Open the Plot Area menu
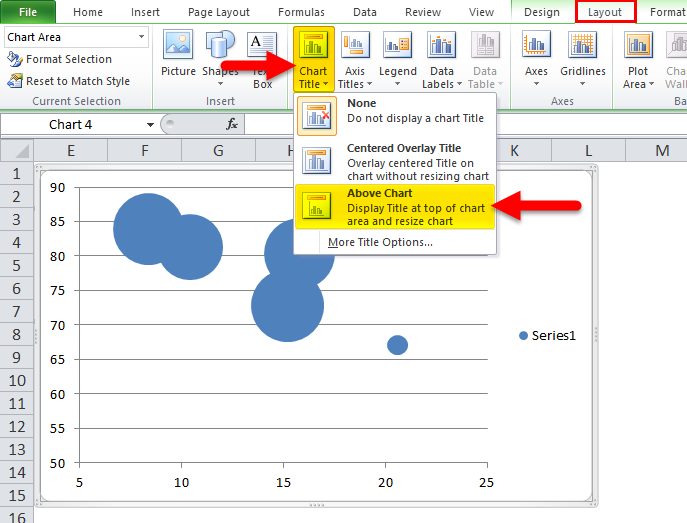This screenshot has height=523, width=687. (638, 58)
